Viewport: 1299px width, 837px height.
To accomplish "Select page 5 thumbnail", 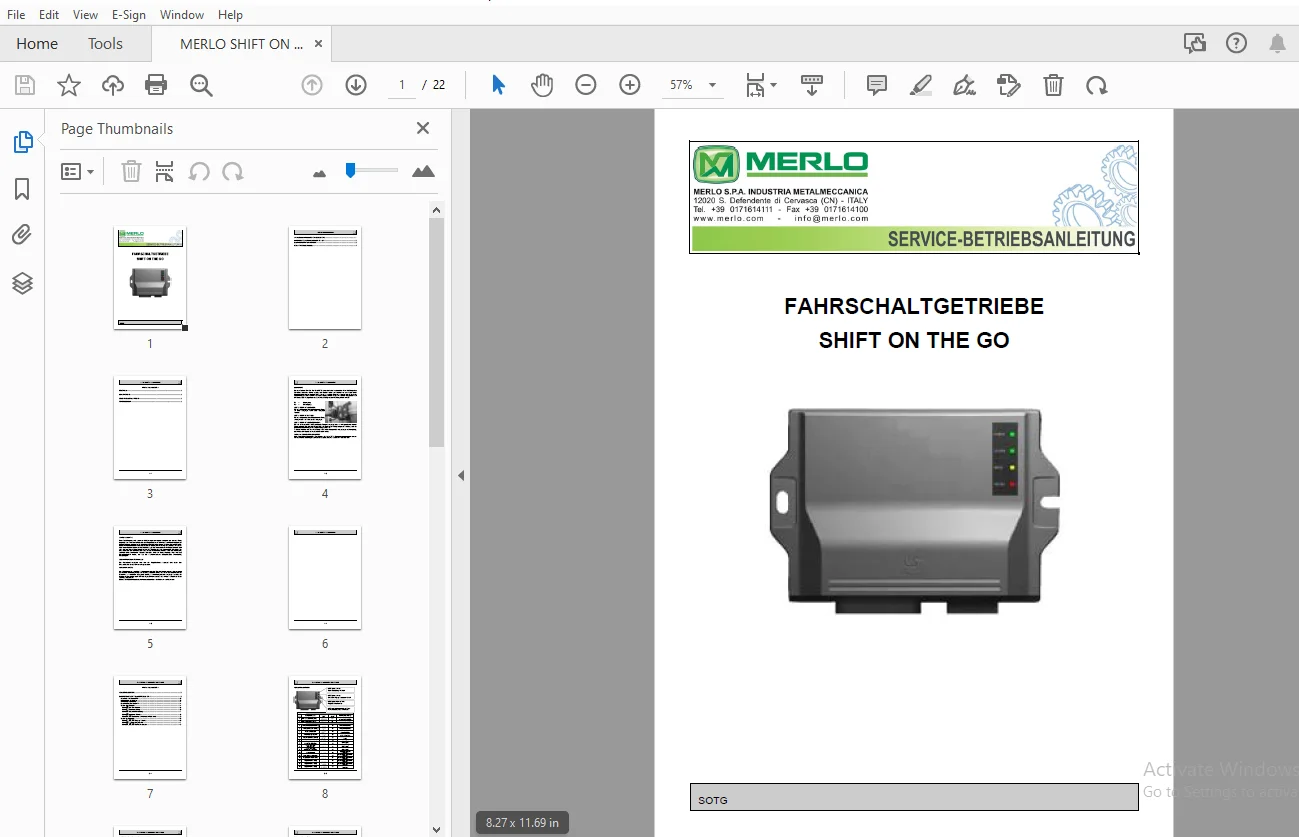I will pos(150,578).
